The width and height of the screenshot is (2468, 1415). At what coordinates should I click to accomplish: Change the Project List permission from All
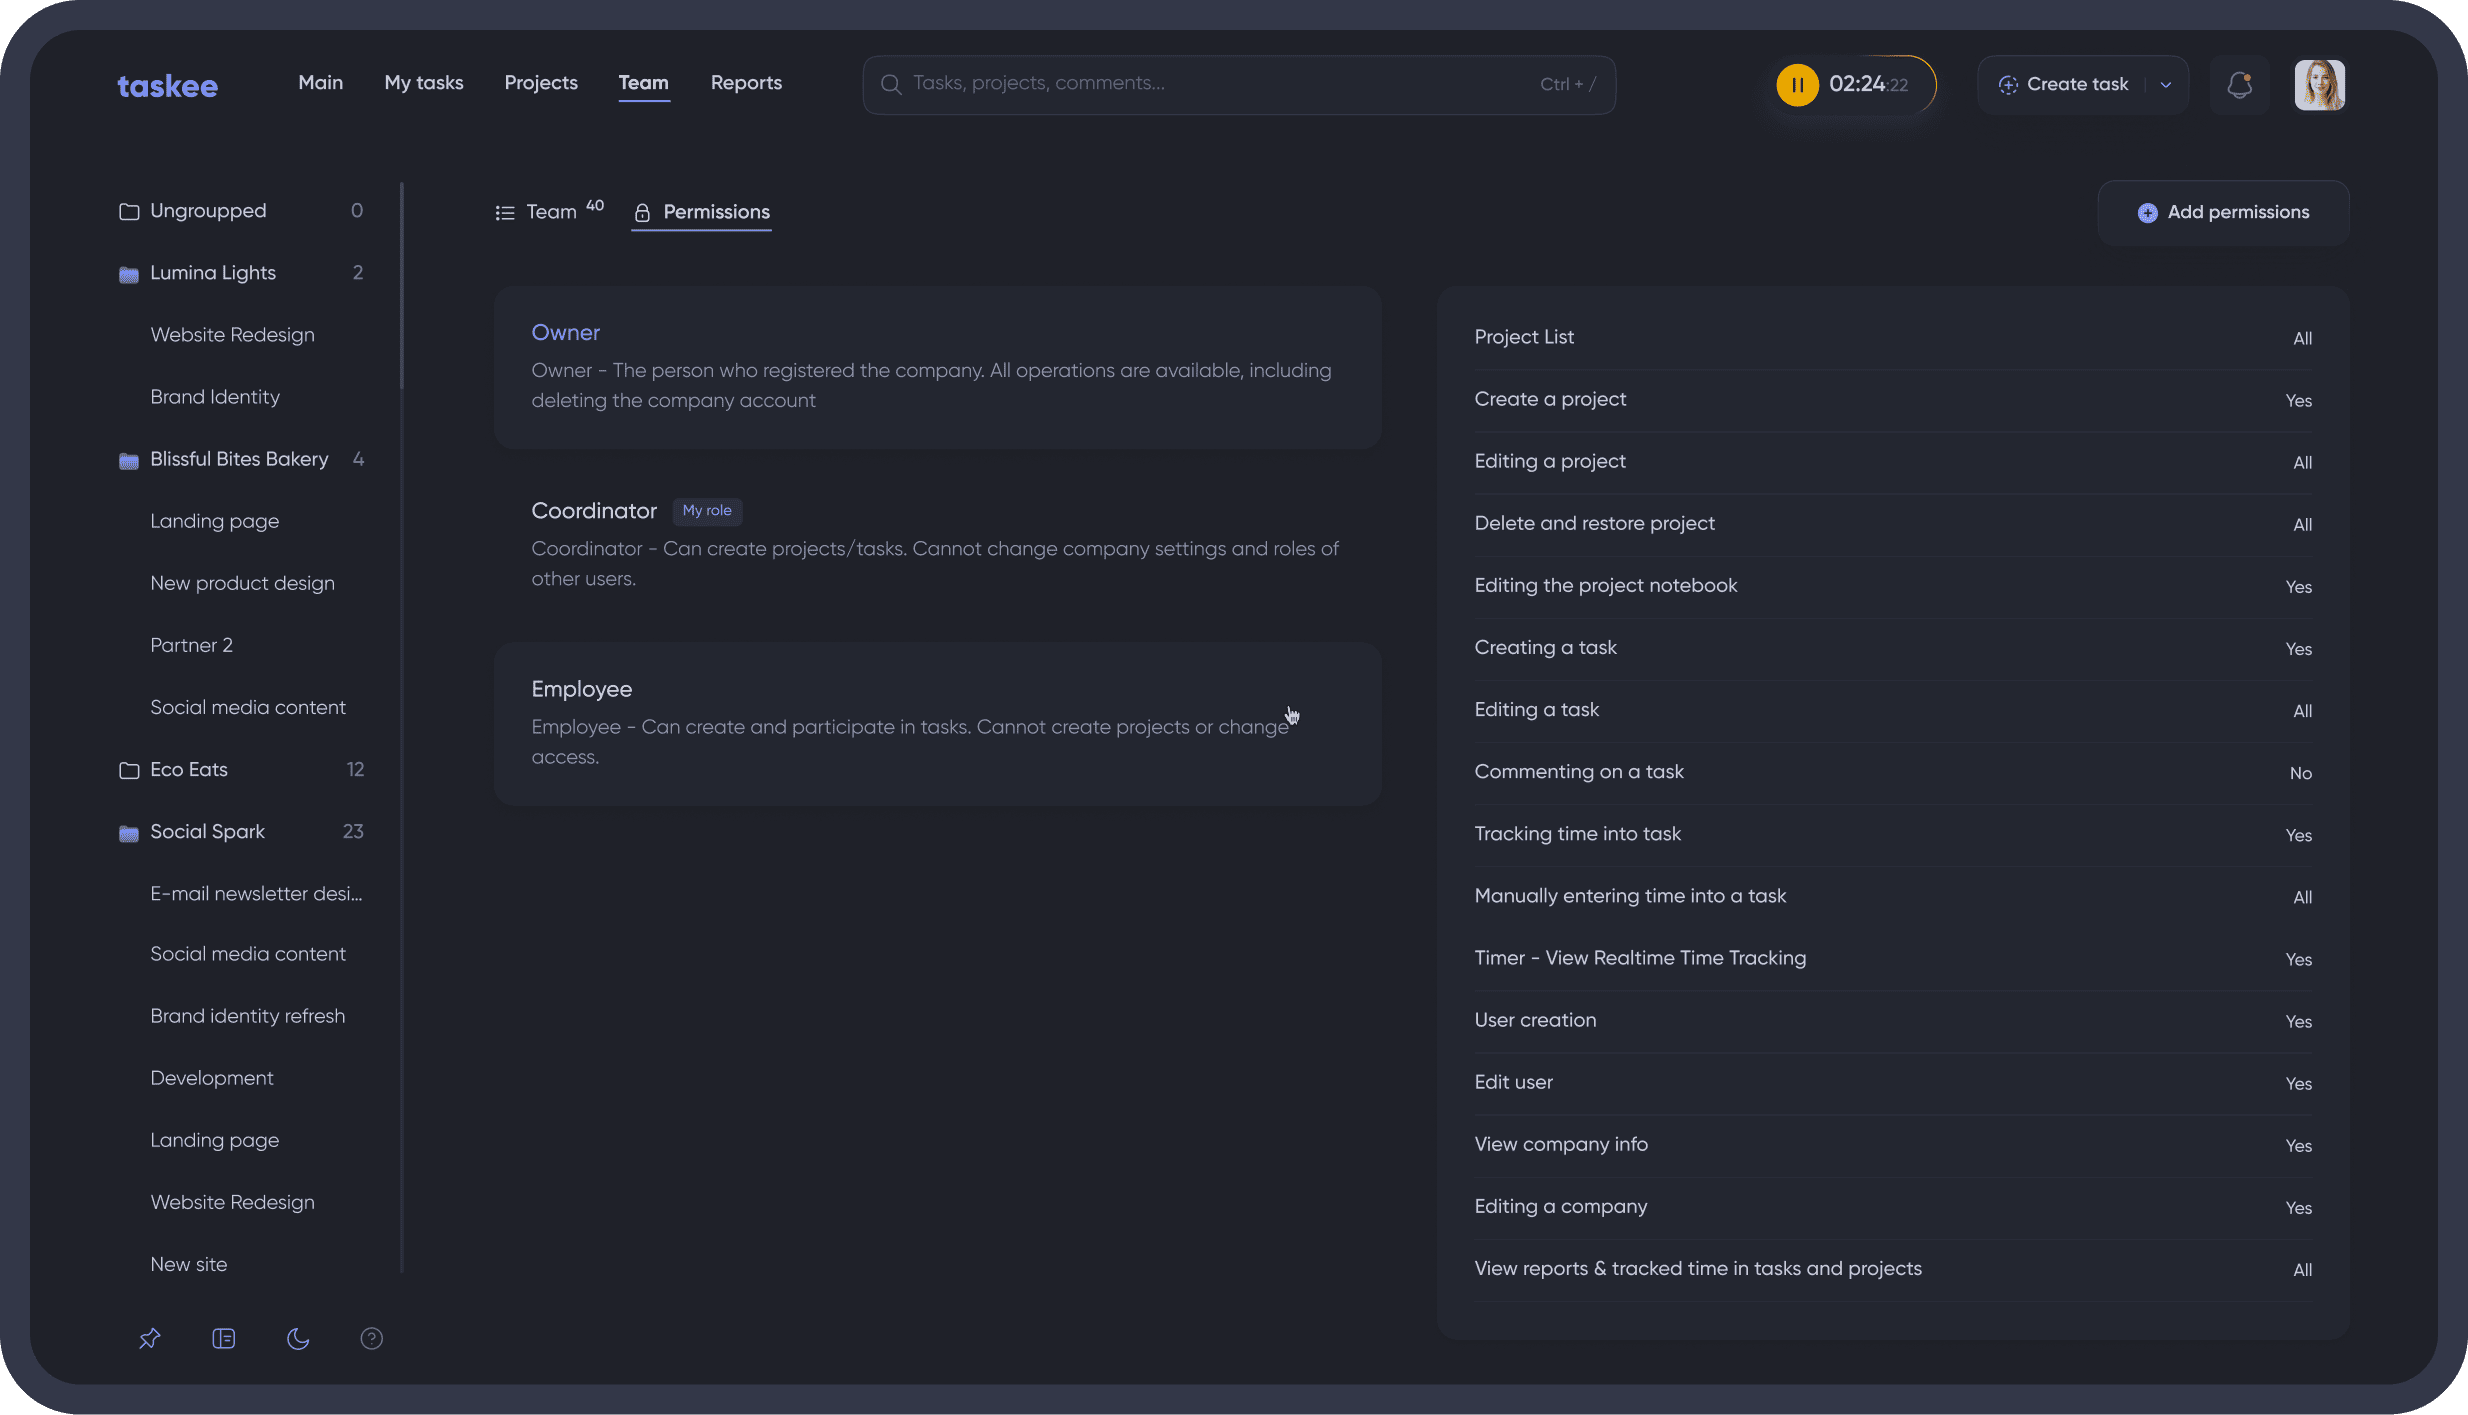tap(2303, 338)
